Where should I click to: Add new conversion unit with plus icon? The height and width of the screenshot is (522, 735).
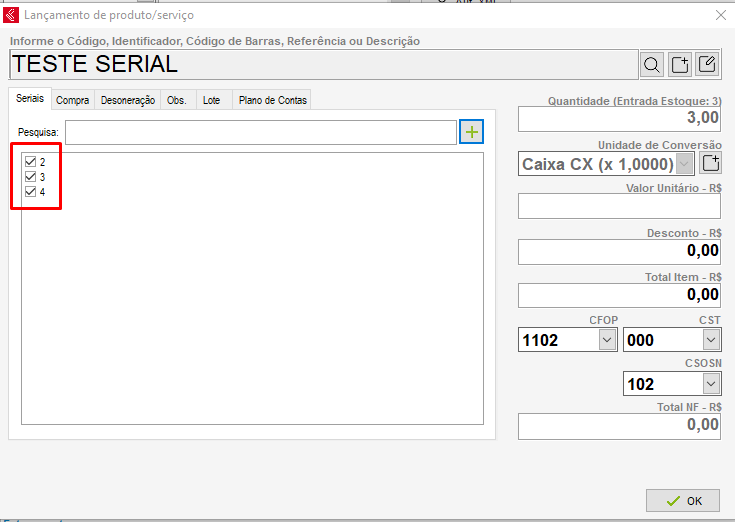pyautogui.click(x=710, y=163)
